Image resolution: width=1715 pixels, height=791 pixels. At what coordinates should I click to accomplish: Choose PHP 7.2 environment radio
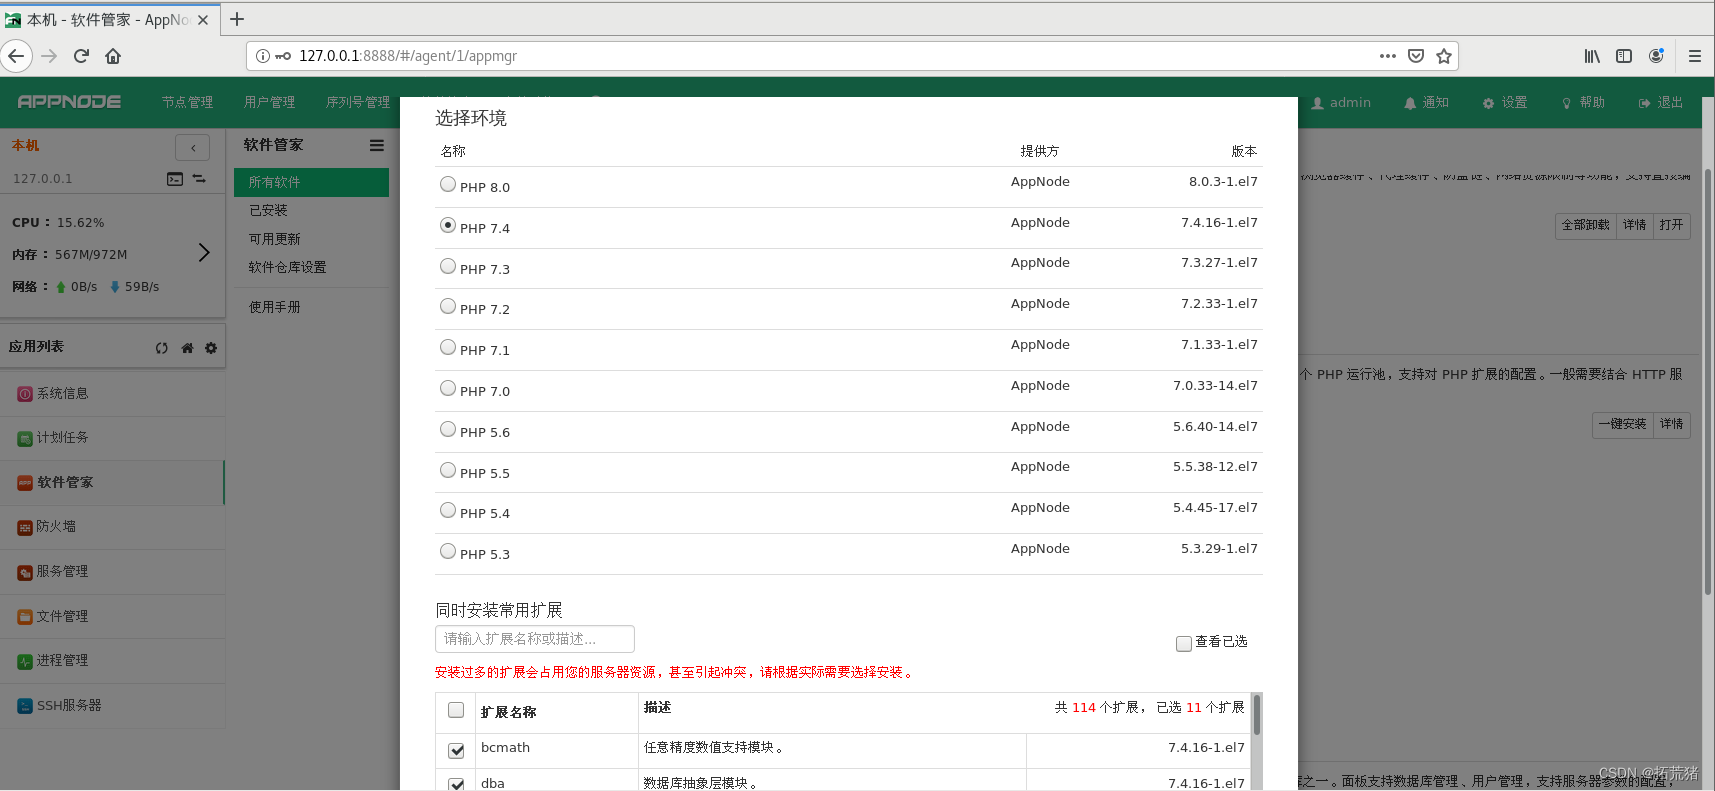coord(448,306)
